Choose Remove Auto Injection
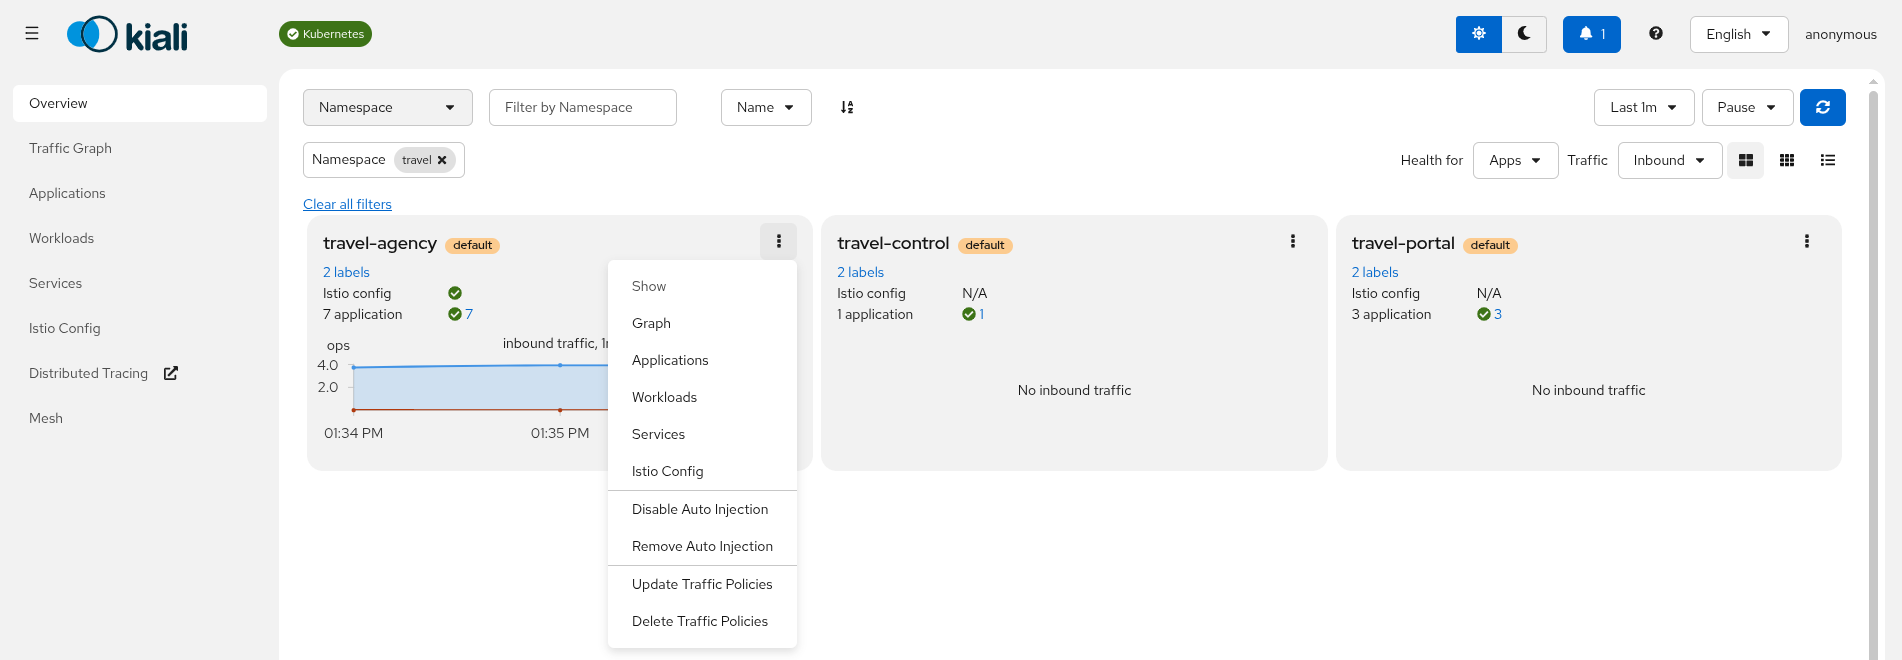Image resolution: width=1902 pixels, height=660 pixels. 702,546
